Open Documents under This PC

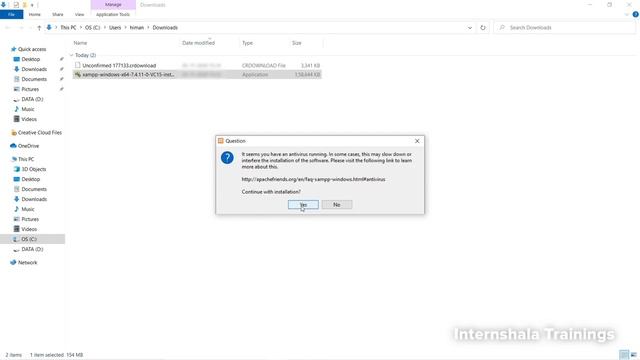point(34,189)
